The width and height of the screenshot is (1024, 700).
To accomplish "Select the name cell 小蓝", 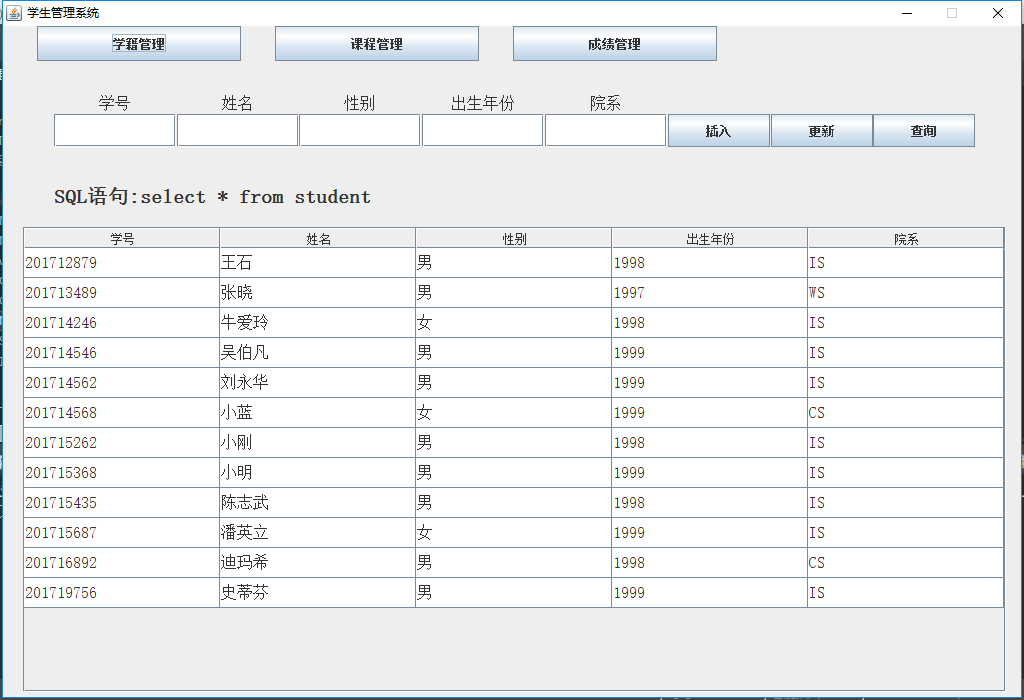I will [317, 413].
